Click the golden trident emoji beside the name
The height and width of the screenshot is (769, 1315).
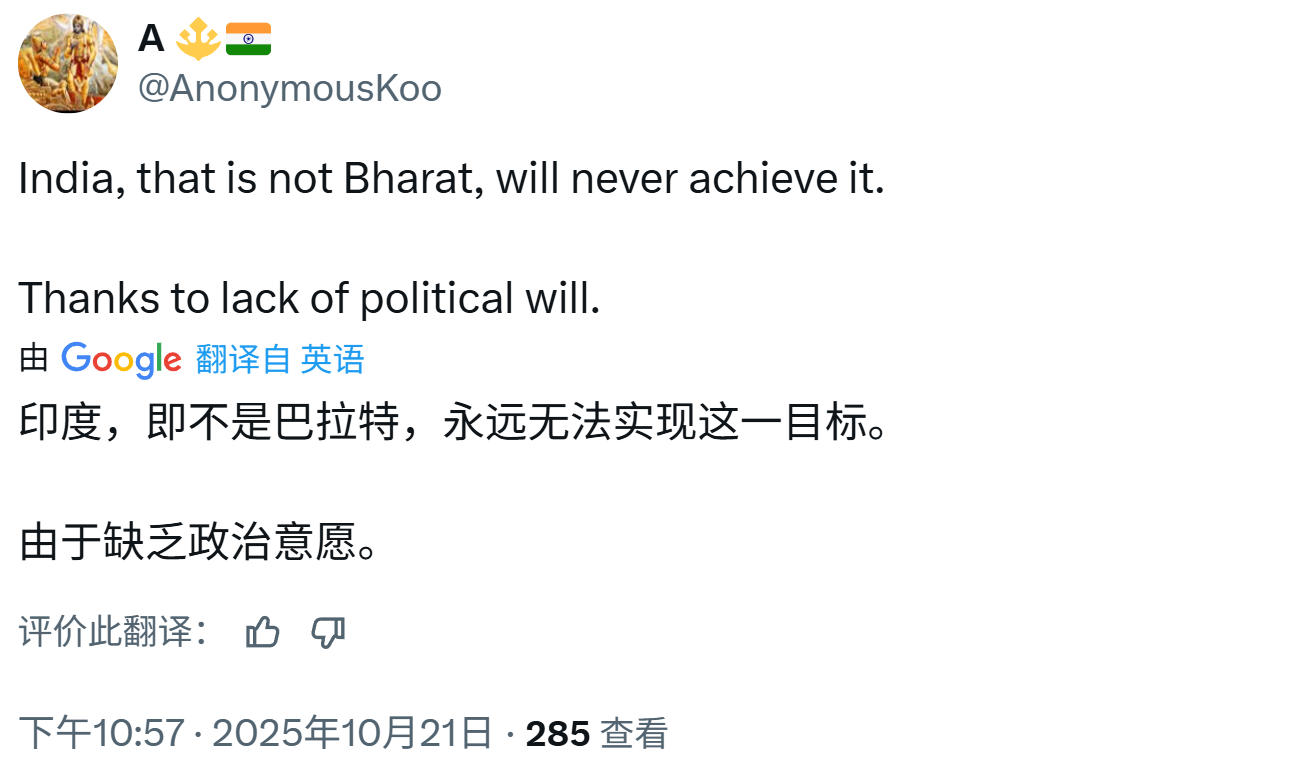[198, 40]
